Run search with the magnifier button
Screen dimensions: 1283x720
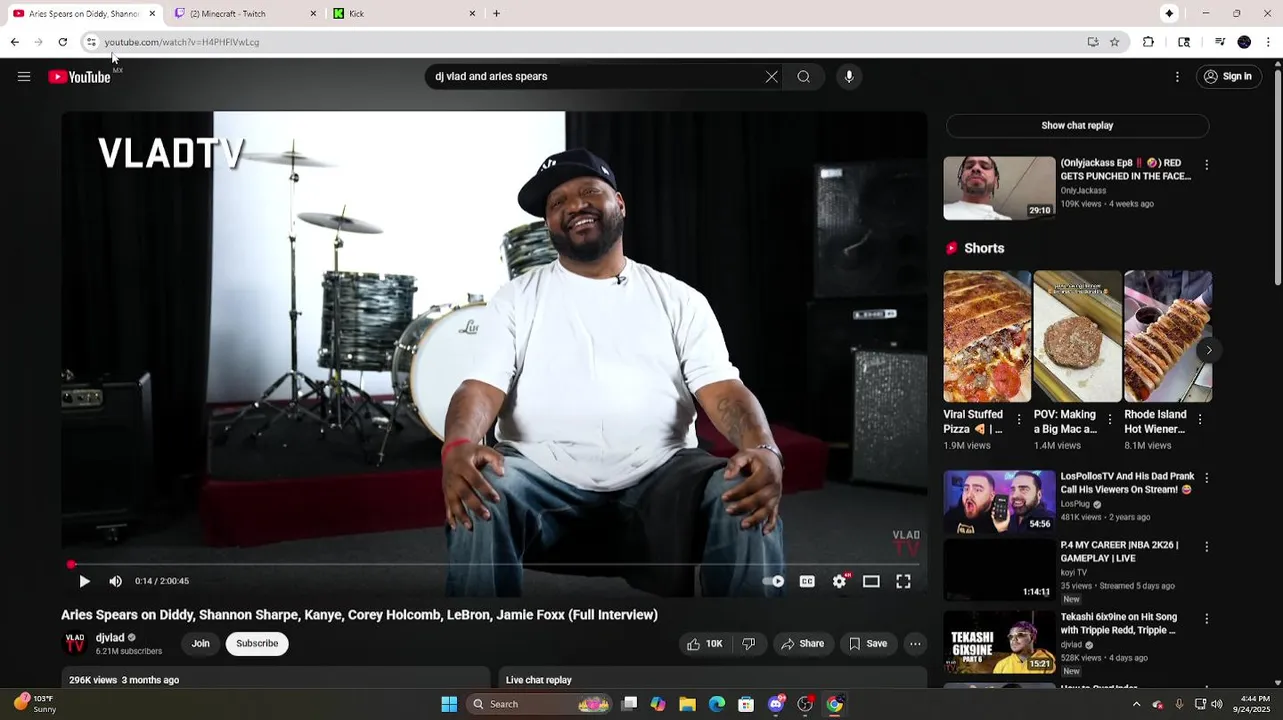click(803, 77)
